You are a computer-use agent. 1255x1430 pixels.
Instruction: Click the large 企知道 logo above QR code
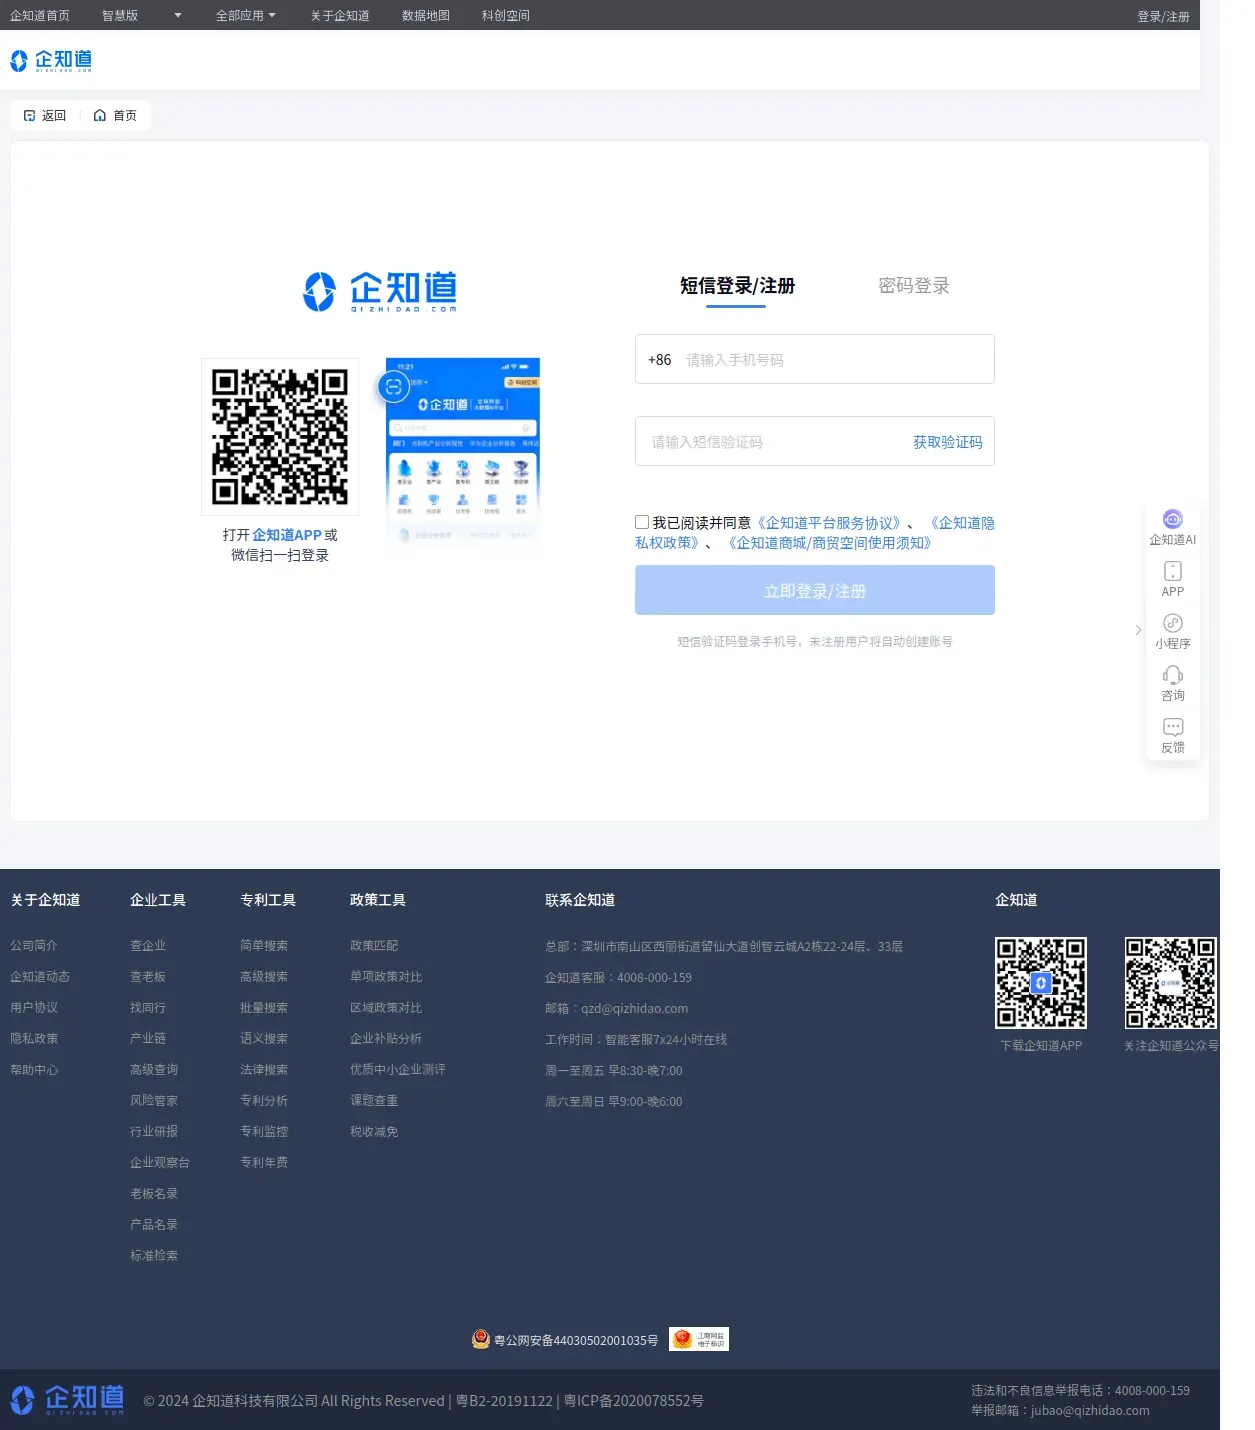pos(380,292)
